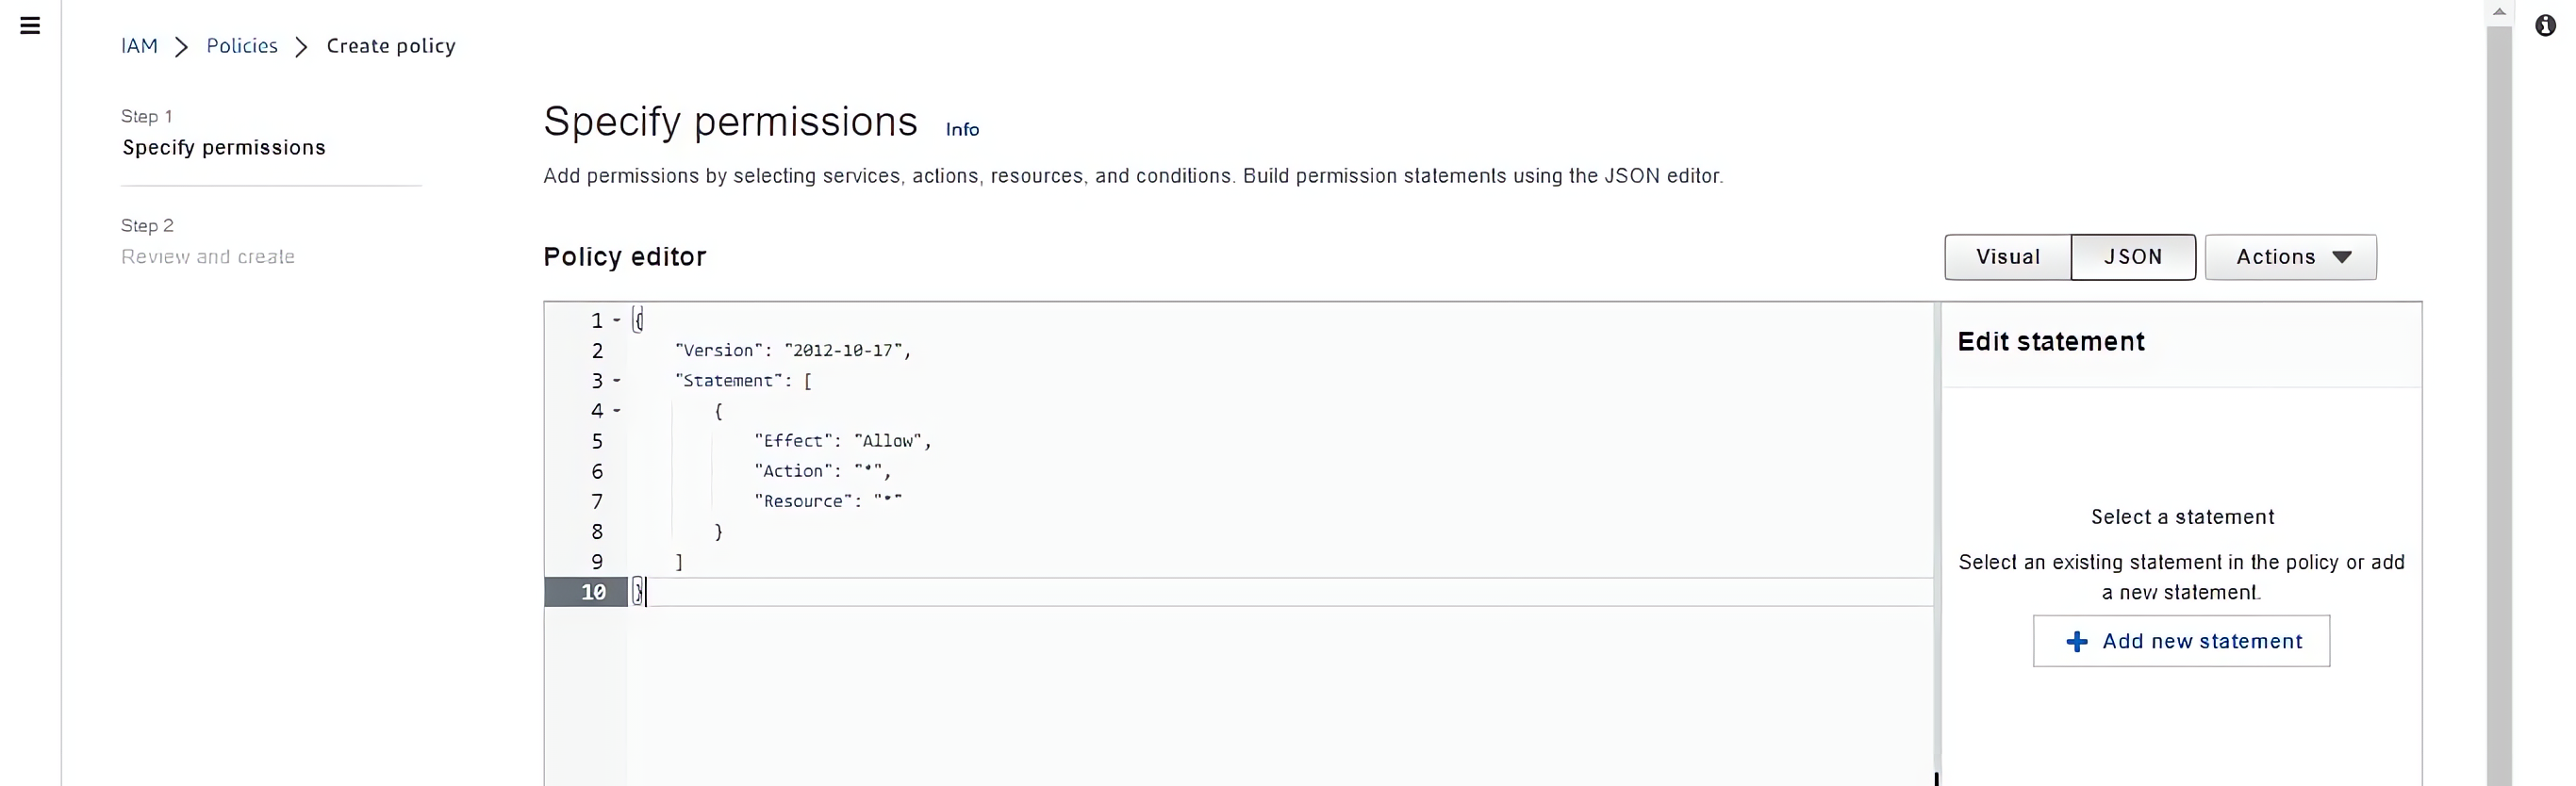This screenshot has width=2576, height=786.
Task: Place cursor on the Action line in editor
Action: click(822, 471)
